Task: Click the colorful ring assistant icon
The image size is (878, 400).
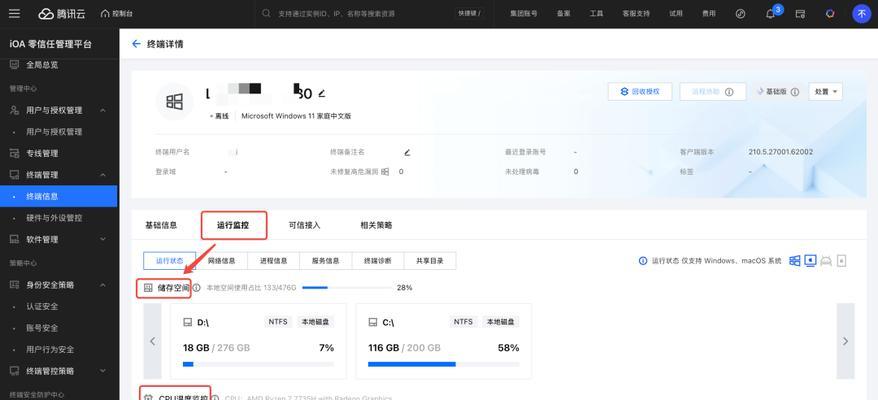Action: (x=830, y=14)
